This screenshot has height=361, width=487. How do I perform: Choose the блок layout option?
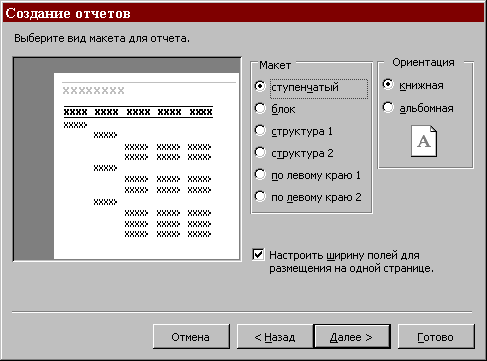pyautogui.click(x=260, y=108)
